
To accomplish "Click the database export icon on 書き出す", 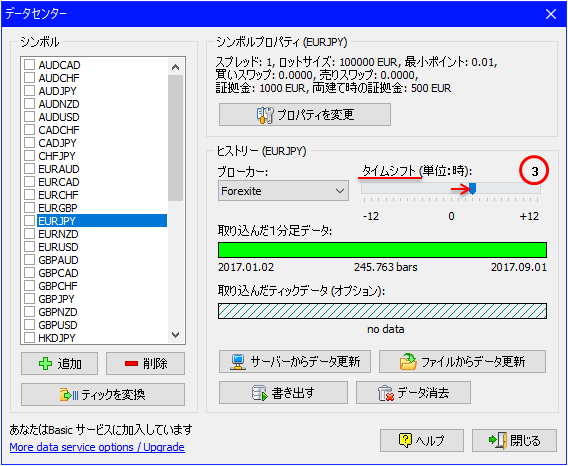I will (x=260, y=393).
